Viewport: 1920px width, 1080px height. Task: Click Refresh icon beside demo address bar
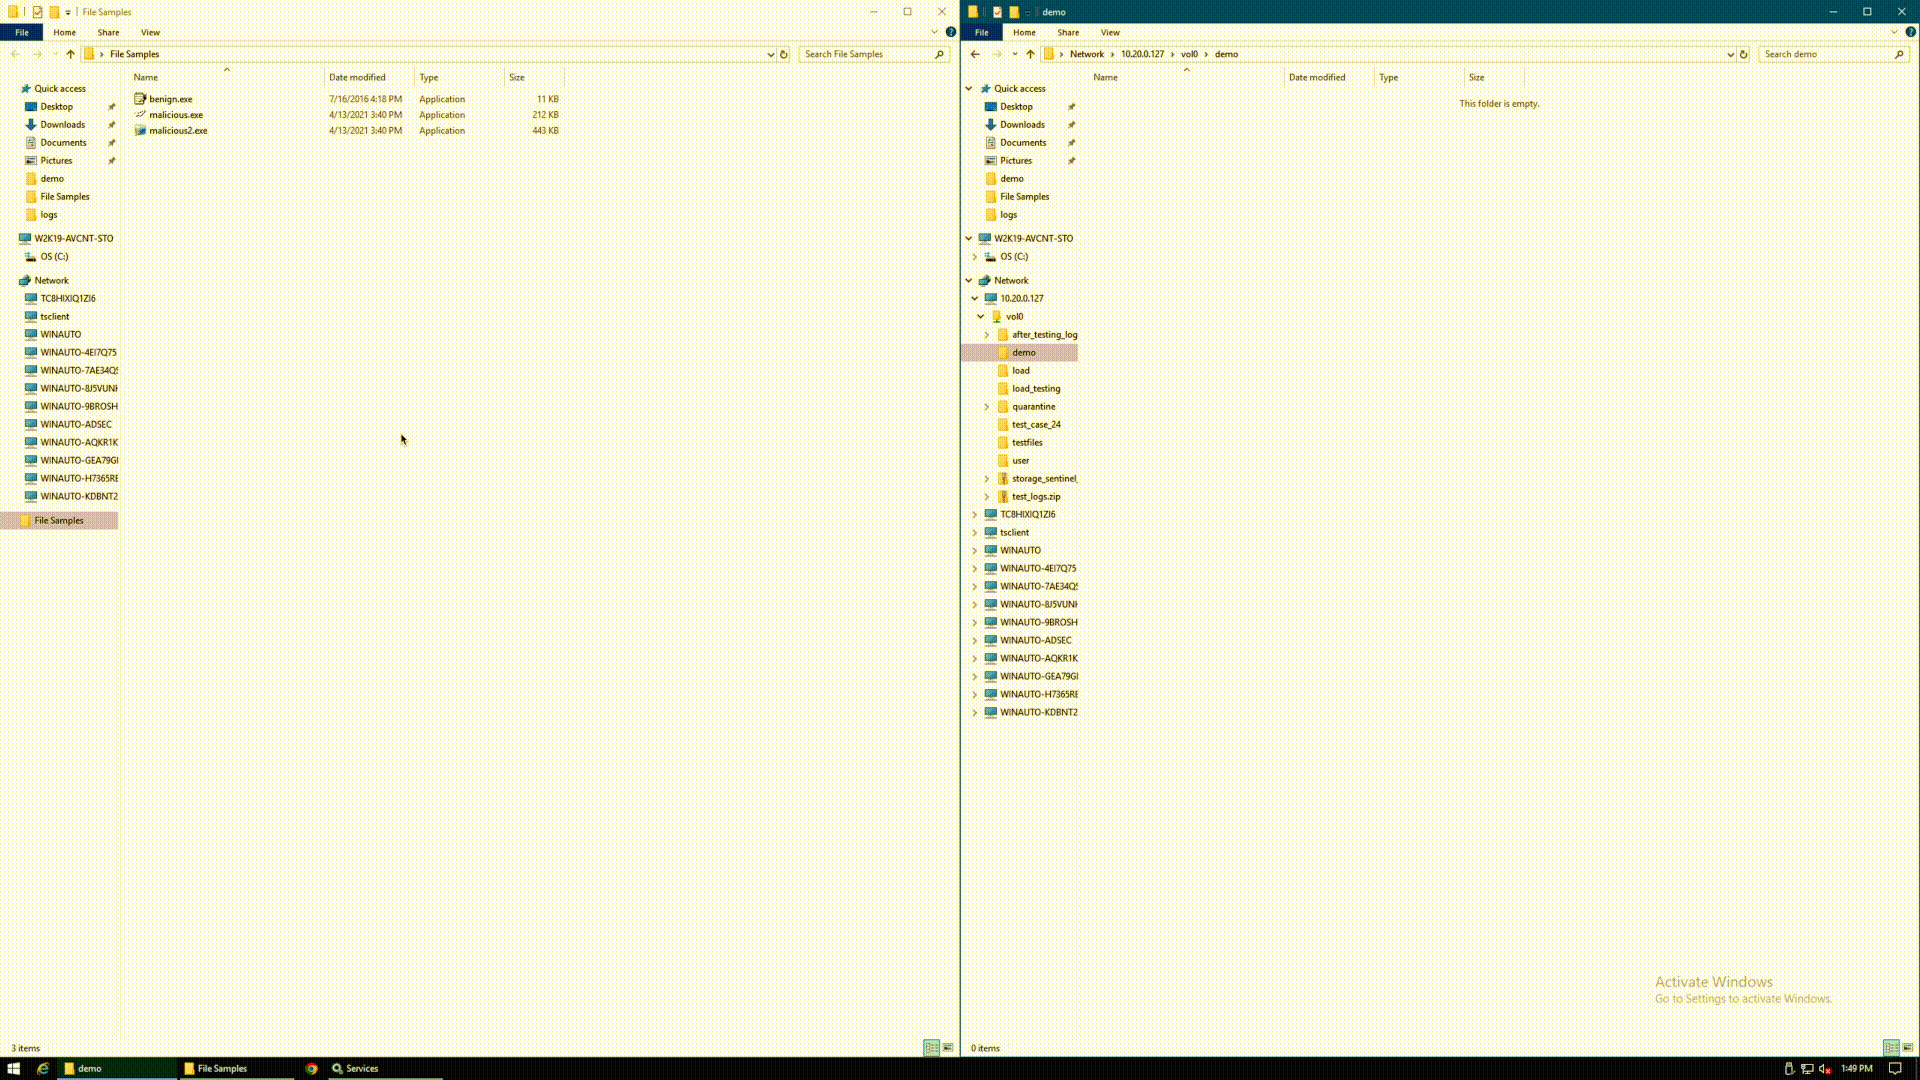coord(1744,54)
